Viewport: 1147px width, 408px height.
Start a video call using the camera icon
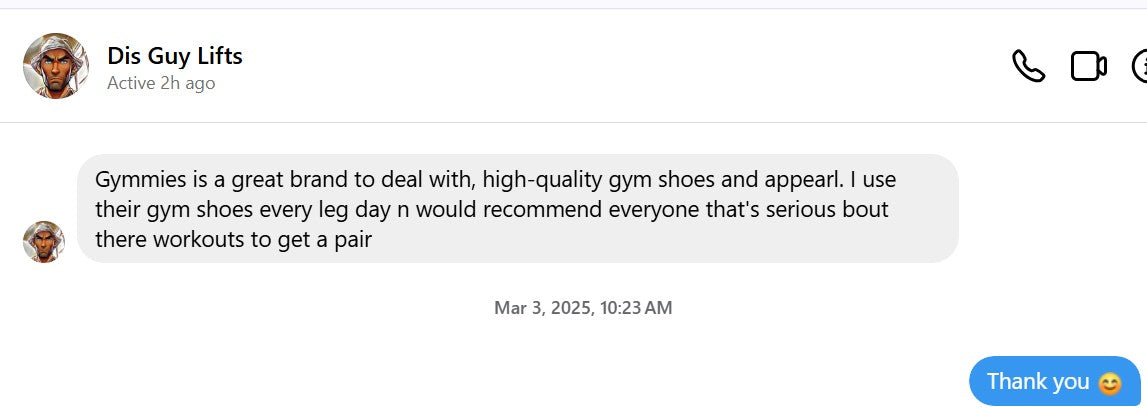[x=1088, y=66]
